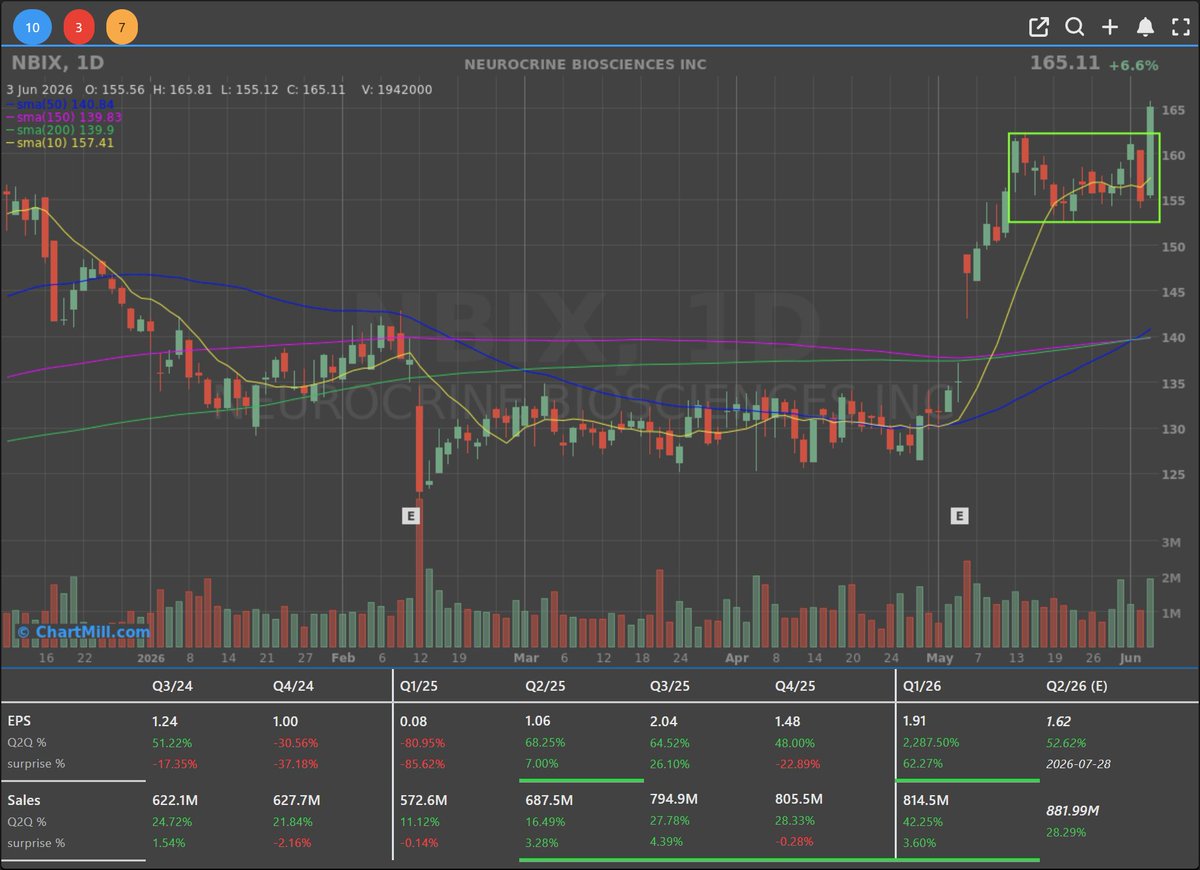
Task: Click the orange badge showing 7
Action: 122,27
